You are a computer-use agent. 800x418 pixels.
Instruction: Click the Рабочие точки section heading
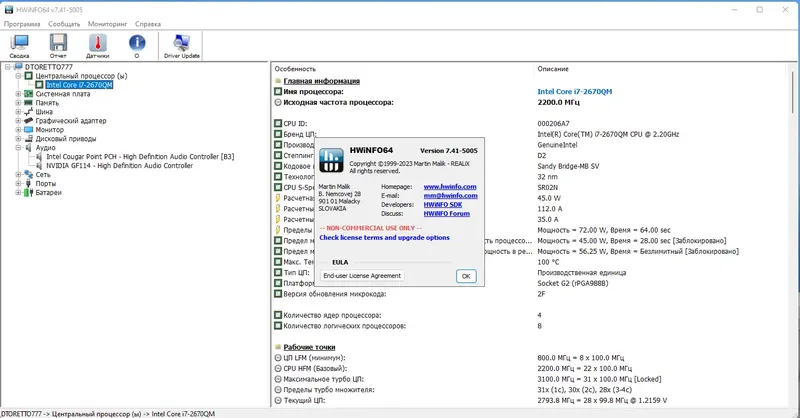point(309,347)
